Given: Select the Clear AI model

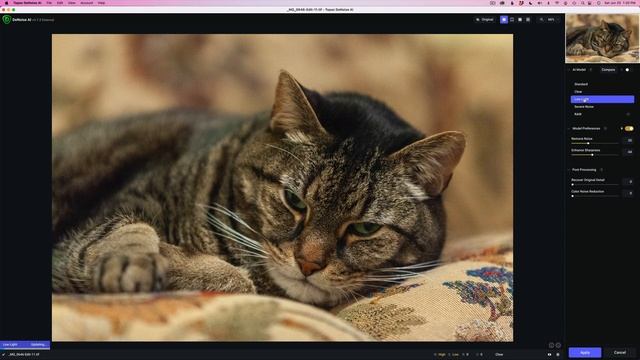Looking at the screenshot, I should (x=602, y=92).
